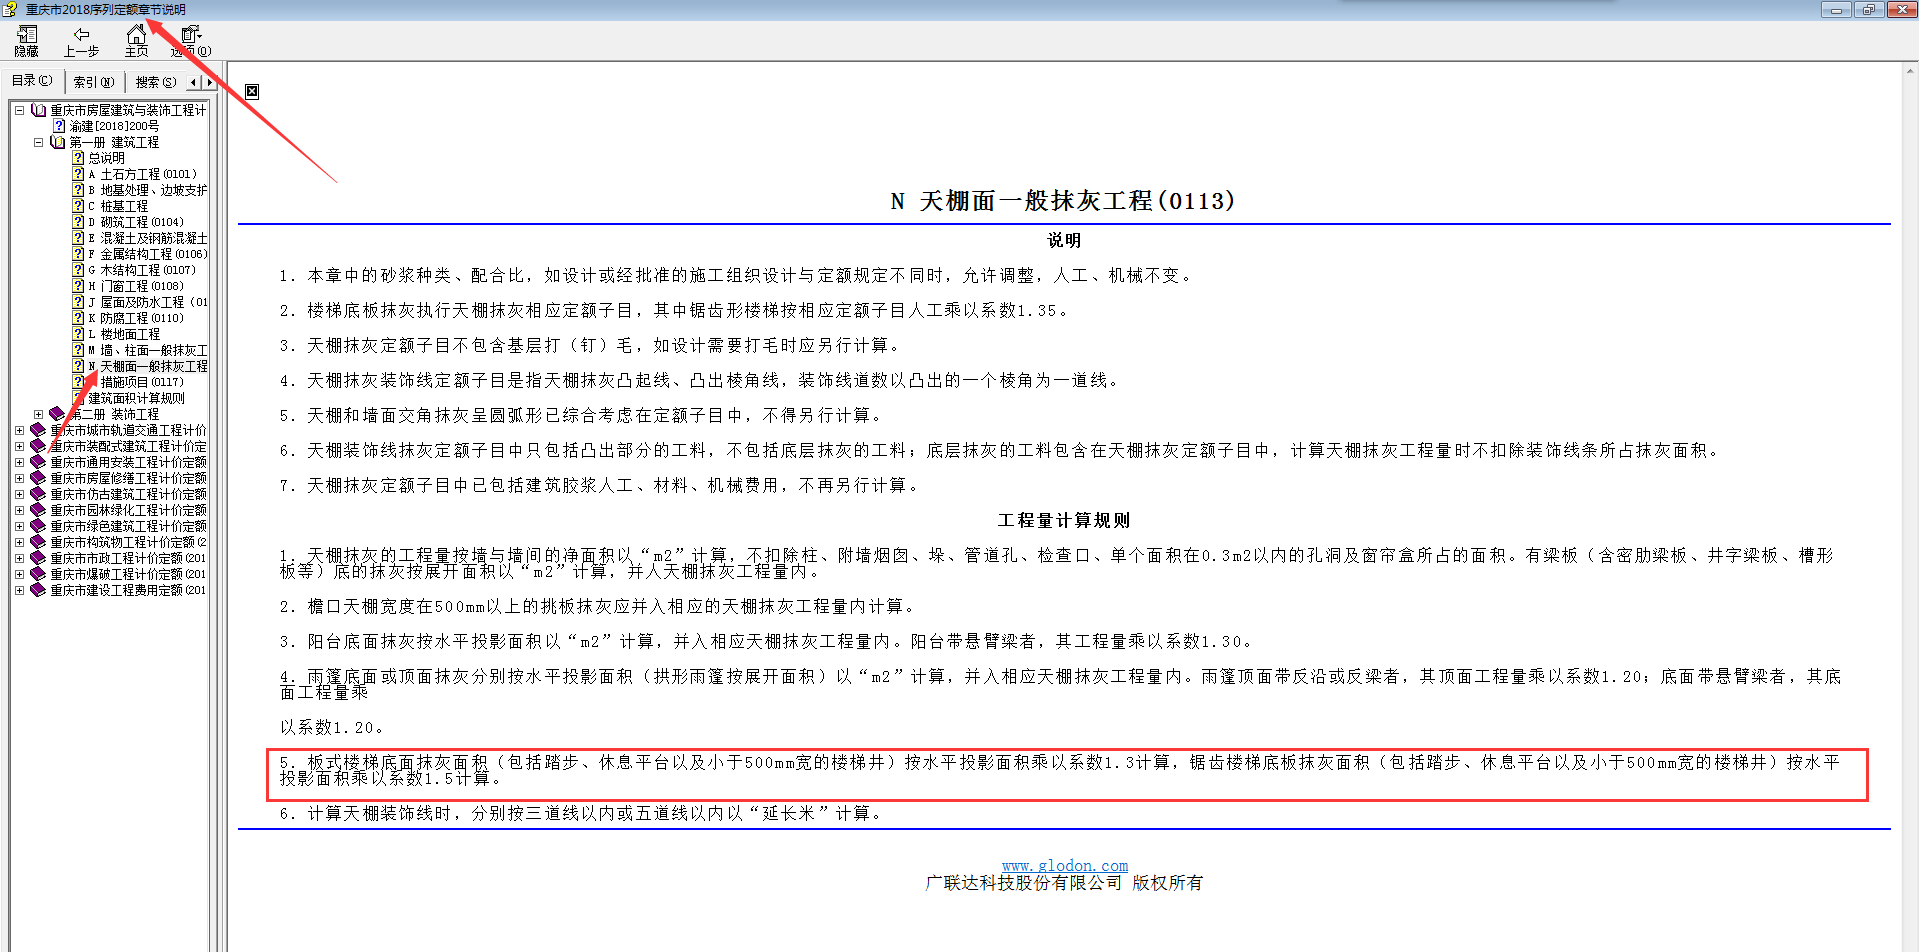Expand the 重庆市装配式建筑工程计价定 node
This screenshot has height=952, width=1919.
tap(19, 446)
